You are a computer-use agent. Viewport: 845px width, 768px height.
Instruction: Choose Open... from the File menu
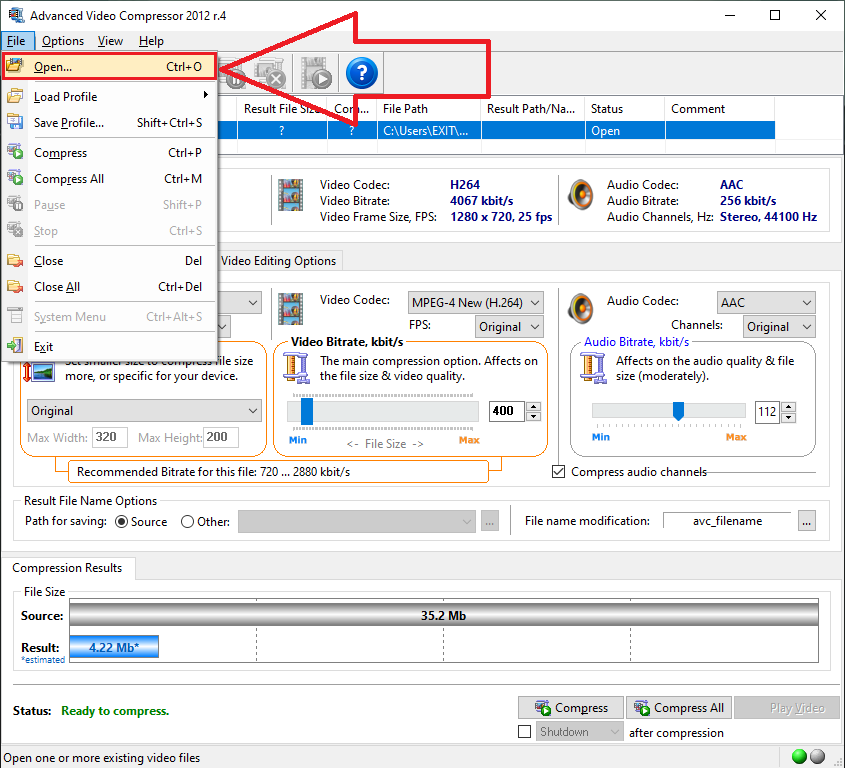(x=109, y=66)
